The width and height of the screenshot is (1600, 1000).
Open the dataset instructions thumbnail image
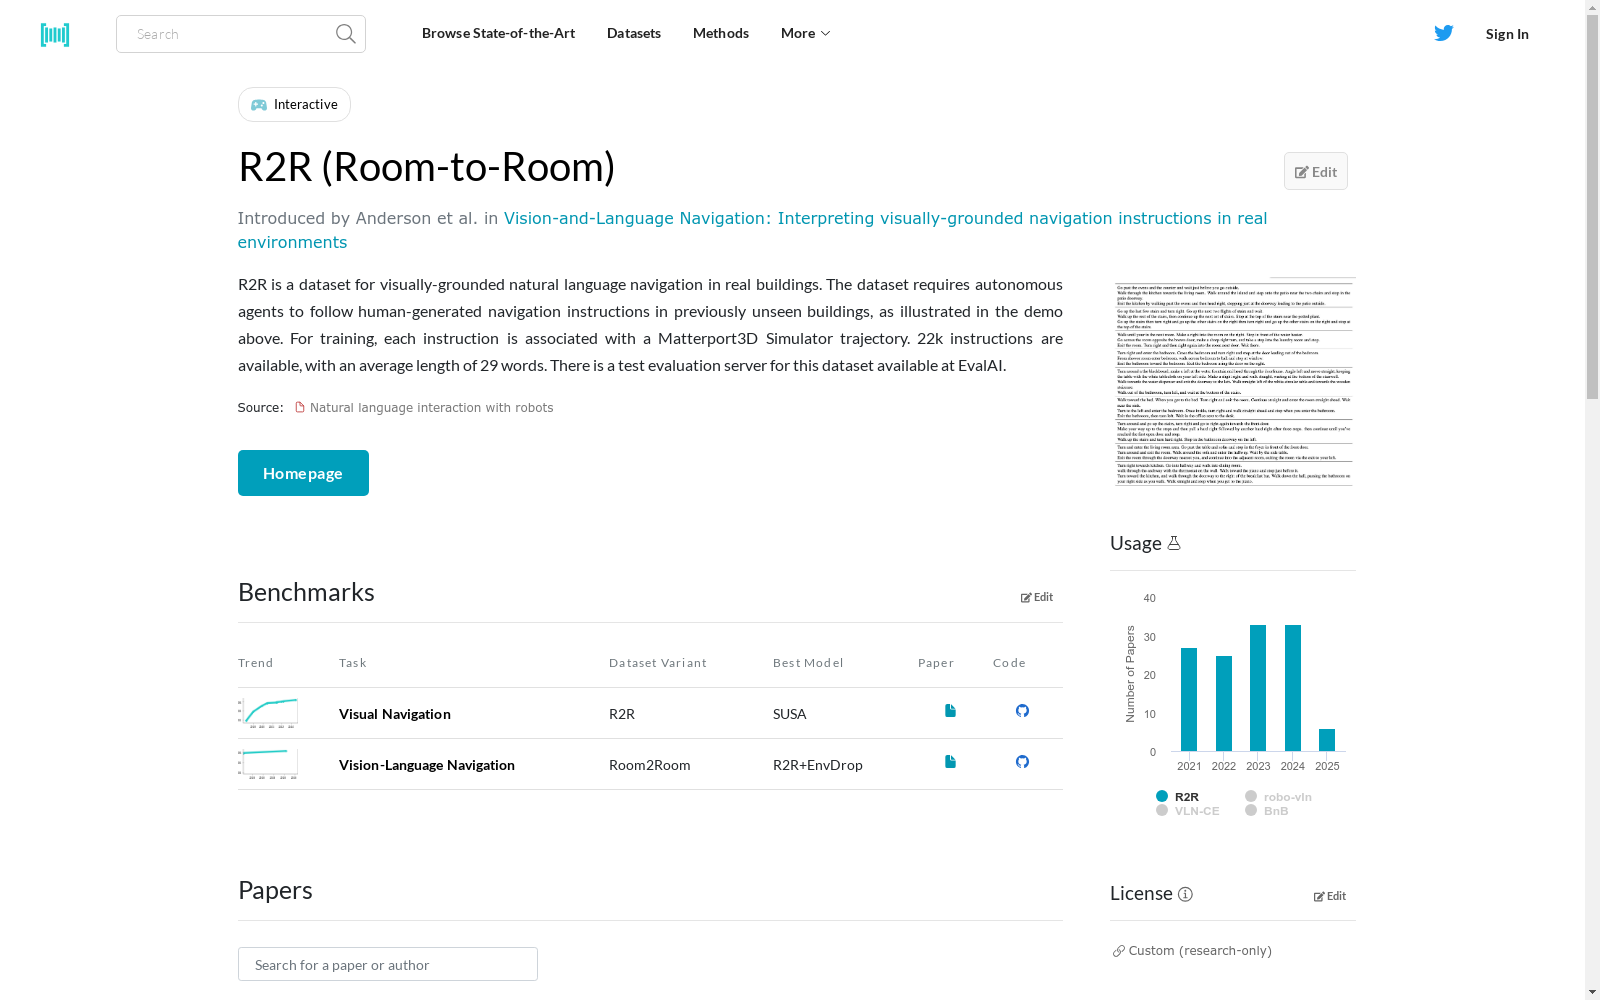(x=1235, y=382)
